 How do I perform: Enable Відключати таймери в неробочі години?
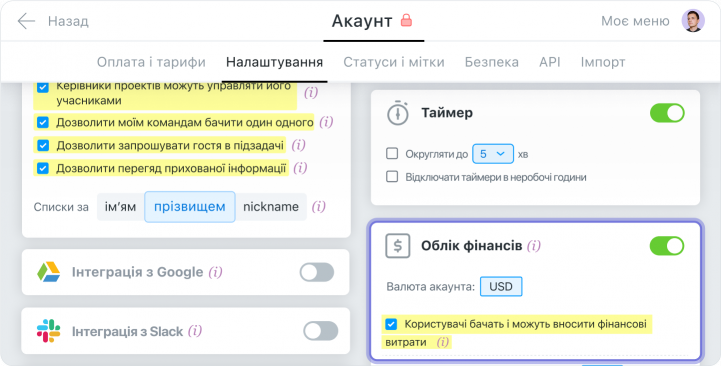coord(392,177)
